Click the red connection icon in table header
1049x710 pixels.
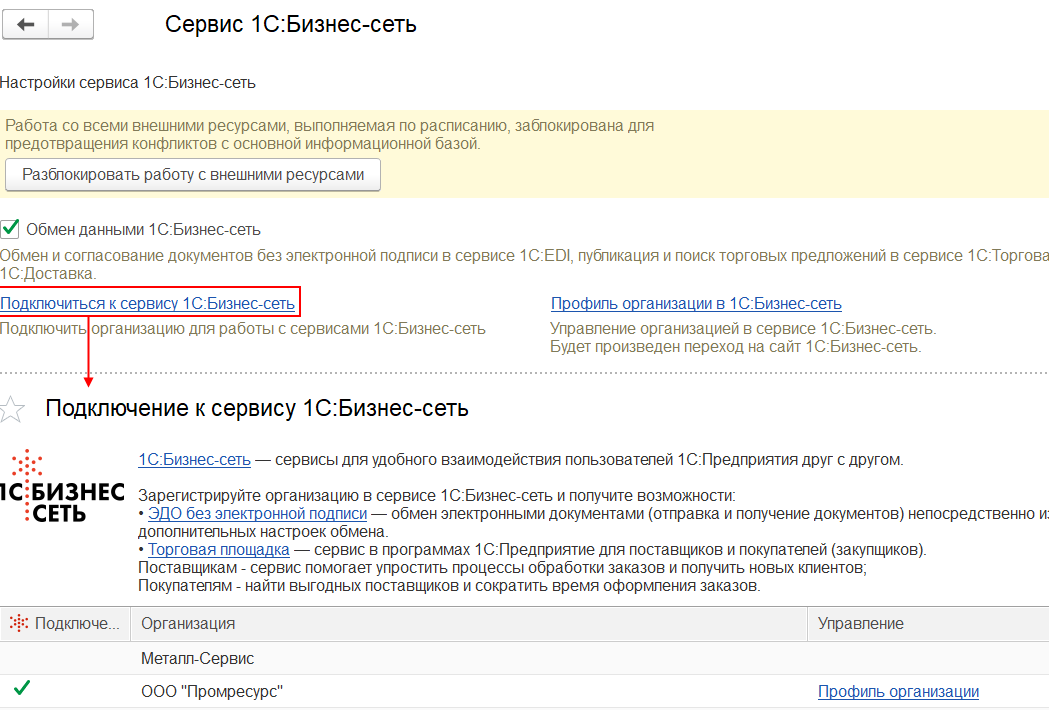(x=19, y=623)
